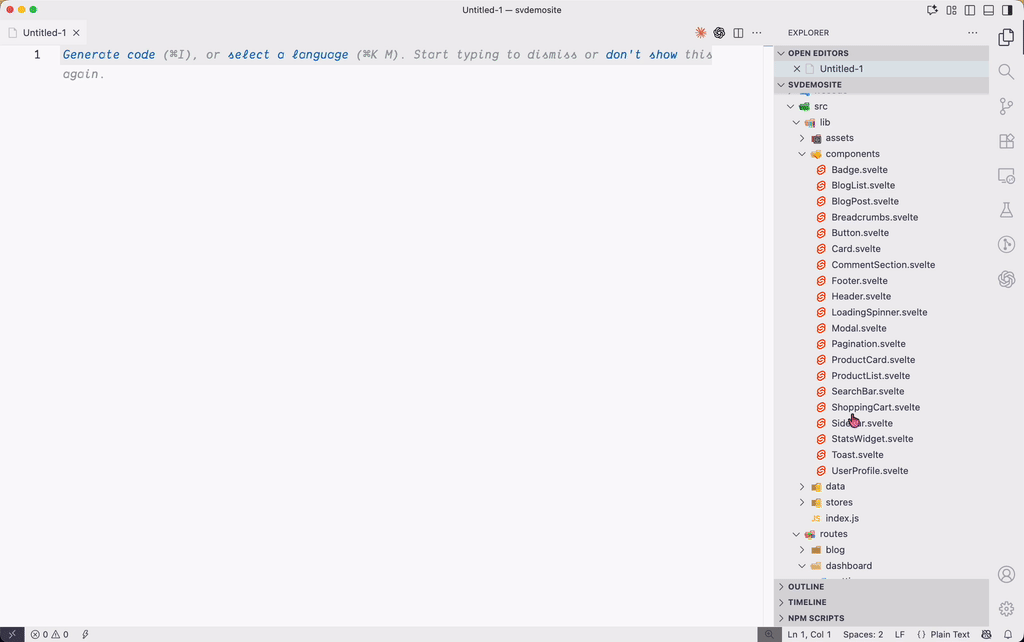This screenshot has width=1024, height=642.
Task: Open editor actions via the ellipsis menu
Action: [757, 32]
